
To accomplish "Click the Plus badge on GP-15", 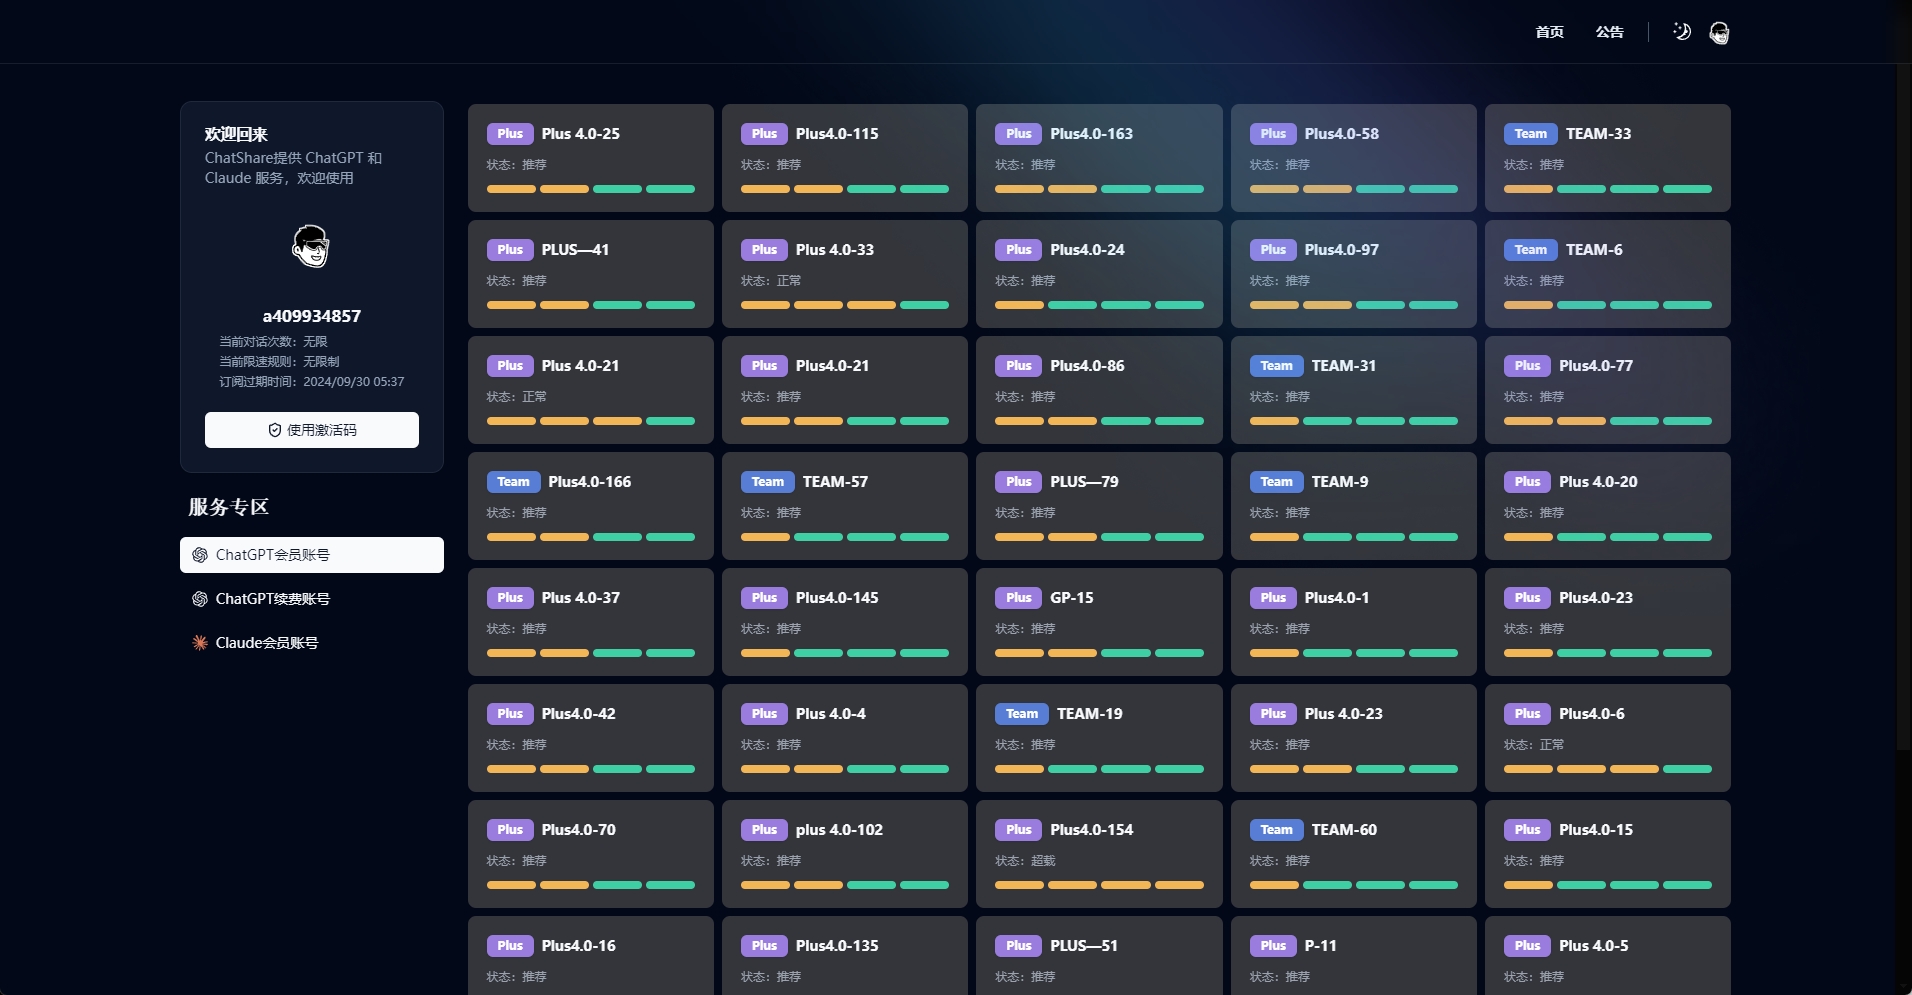I will [1018, 598].
